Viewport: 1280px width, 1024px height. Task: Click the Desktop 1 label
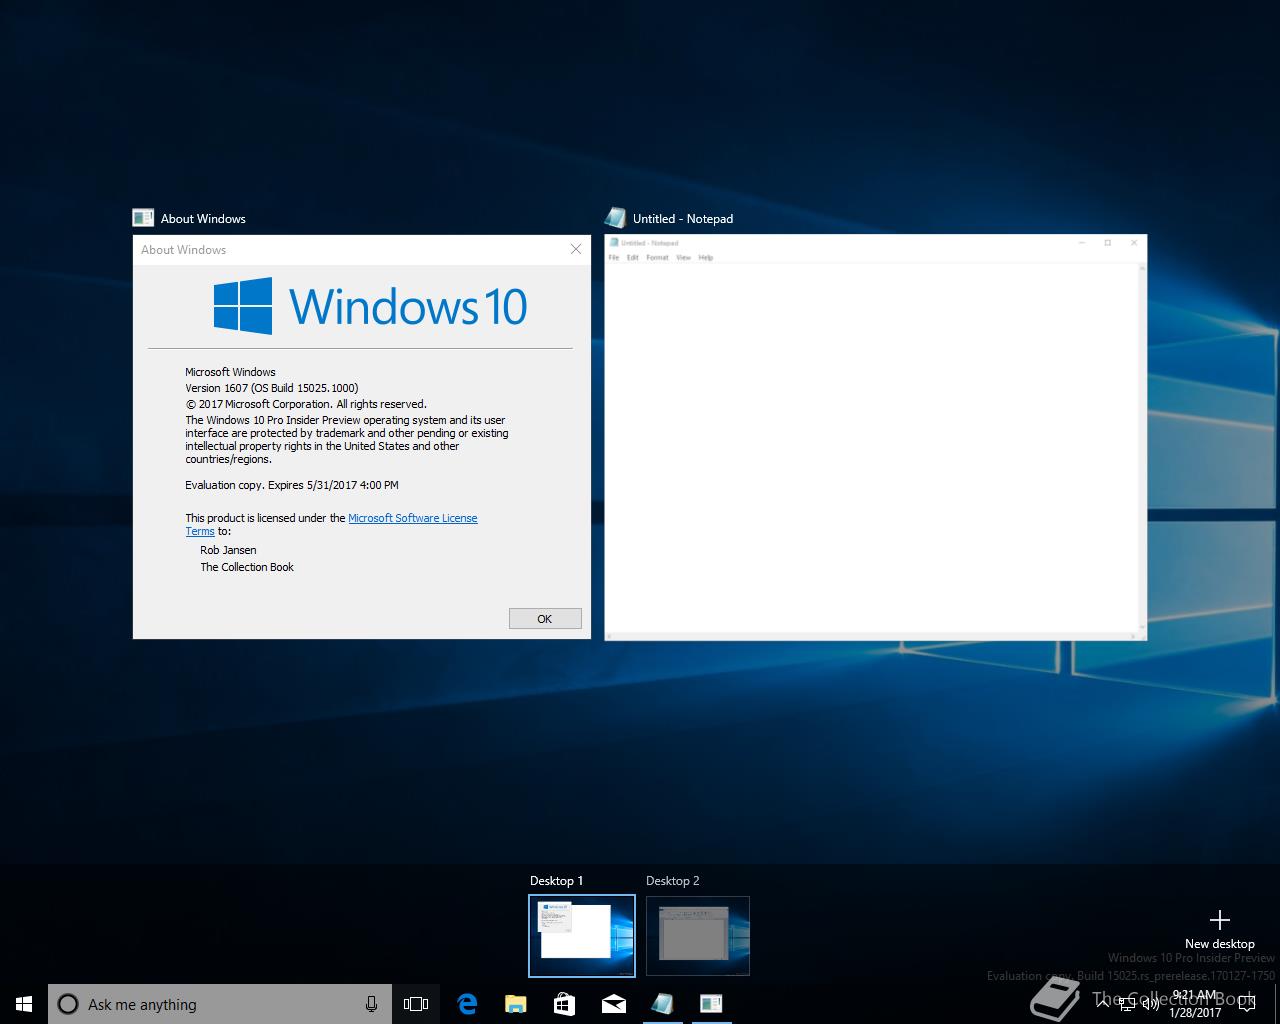coord(556,881)
